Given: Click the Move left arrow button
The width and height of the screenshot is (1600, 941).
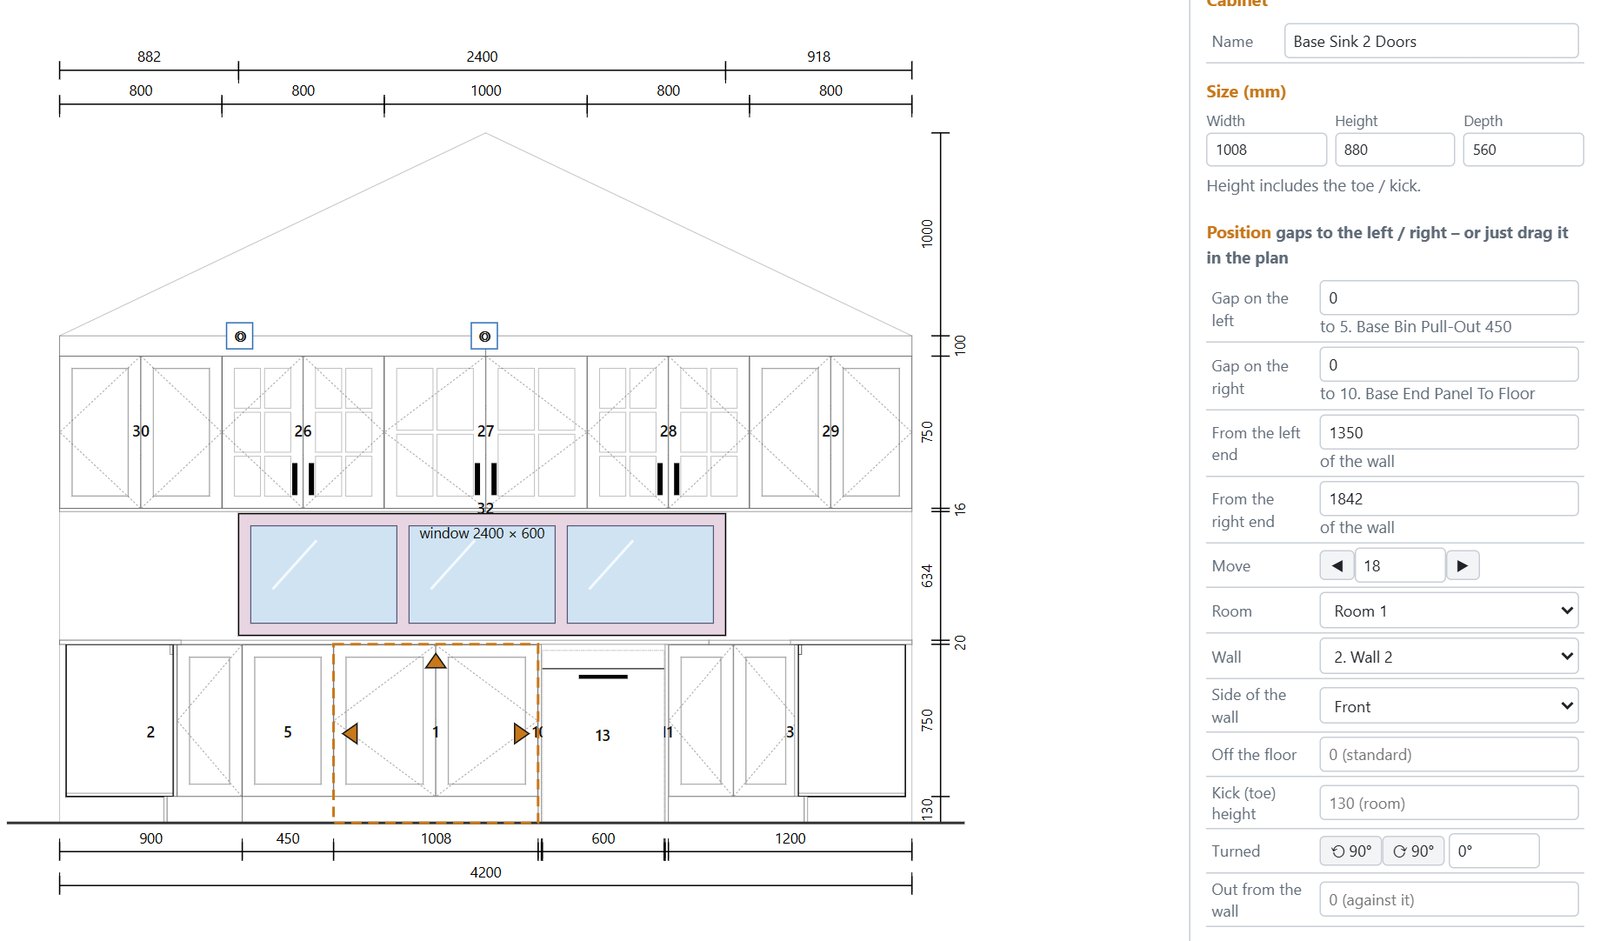Looking at the screenshot, I should point(1337,566).
